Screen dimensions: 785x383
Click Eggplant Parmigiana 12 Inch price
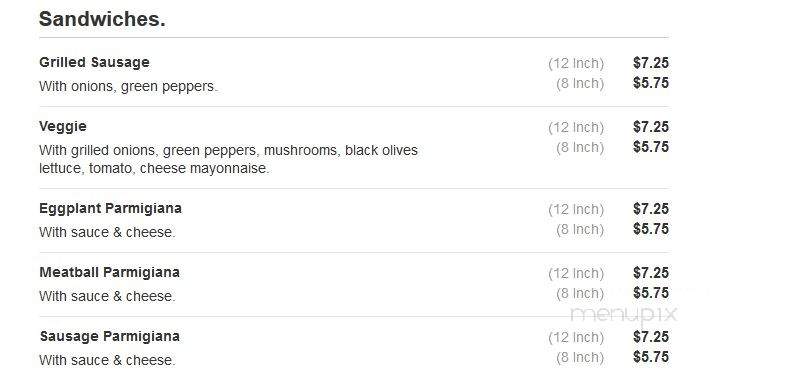(651, 209)
